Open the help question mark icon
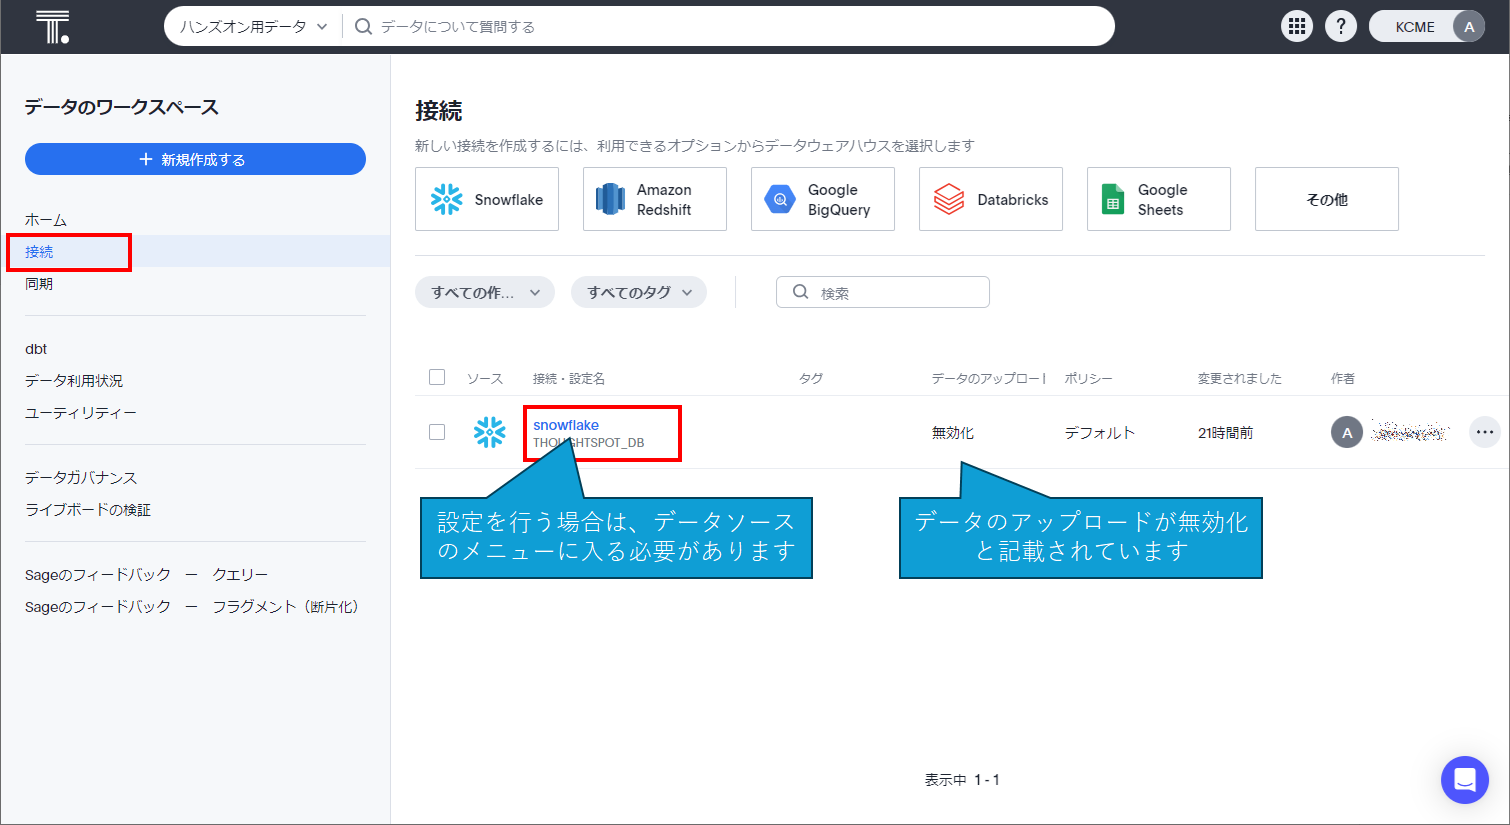The height and width of the screenshot is (825, 1510). pyautogui.click(x=1340, y=27)
